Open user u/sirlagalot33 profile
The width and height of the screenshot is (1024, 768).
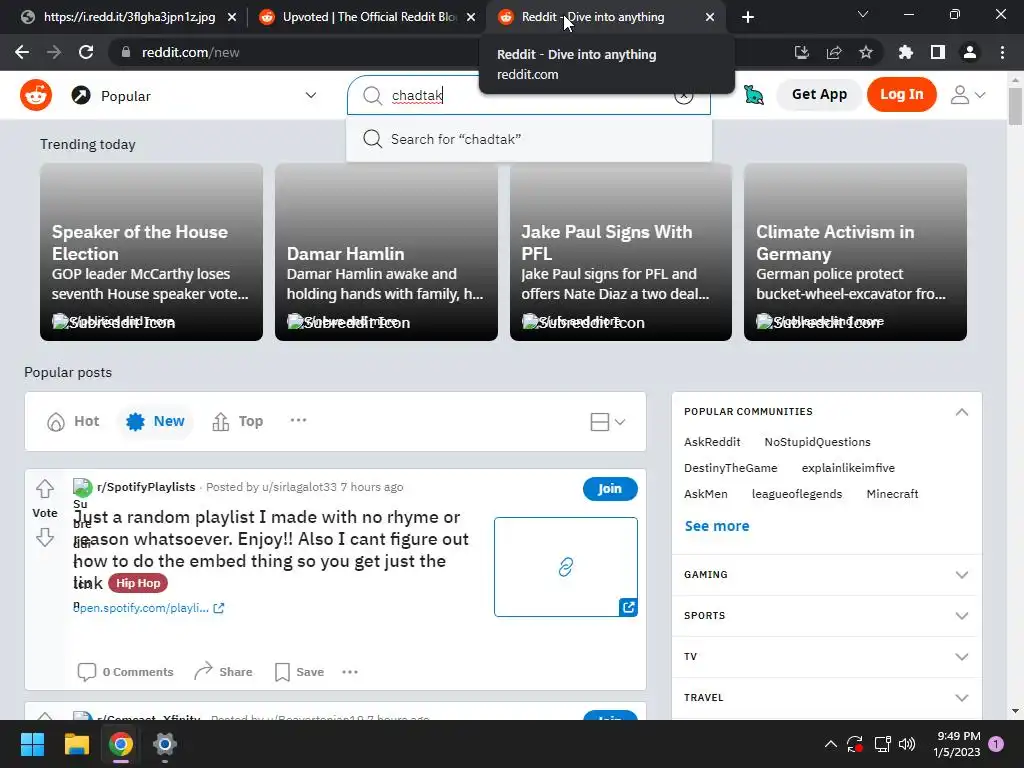(299, 487)
